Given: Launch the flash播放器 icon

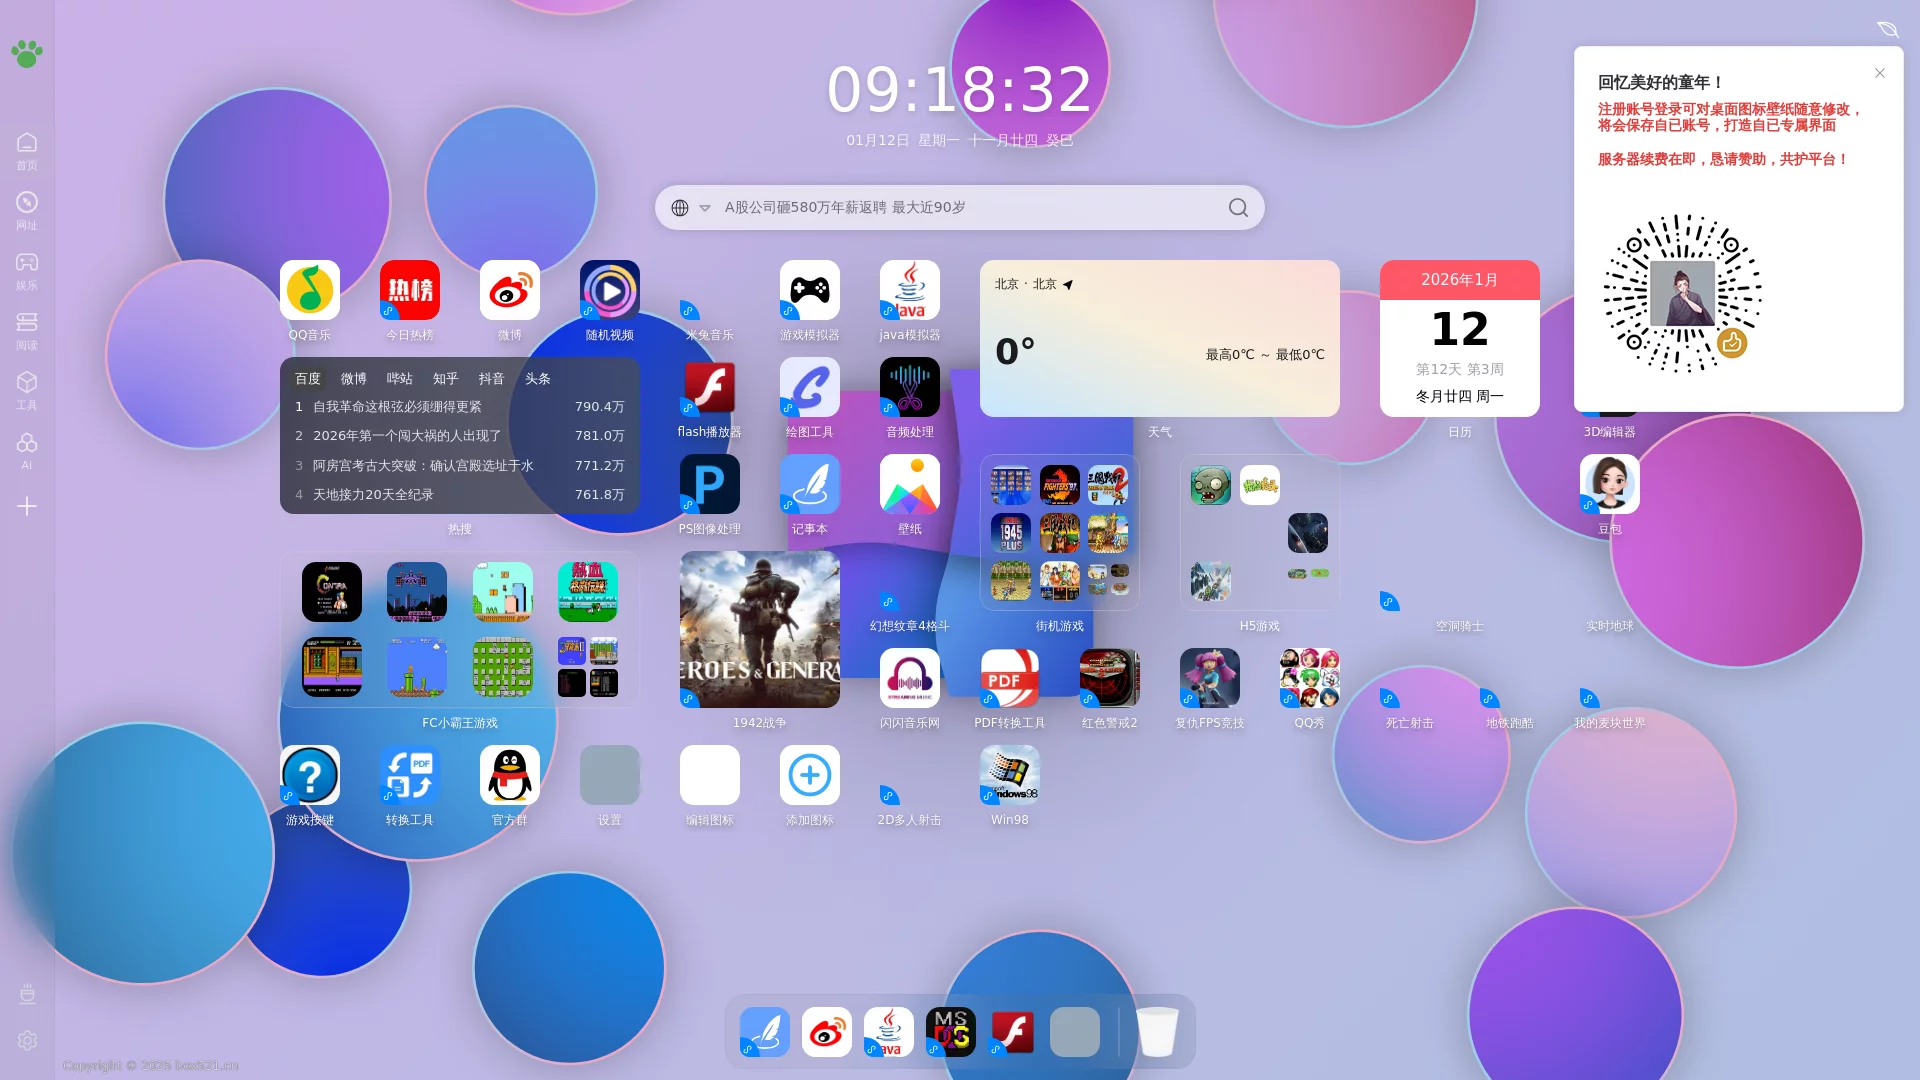Looking at the screenshot, I should pos(709,387).
